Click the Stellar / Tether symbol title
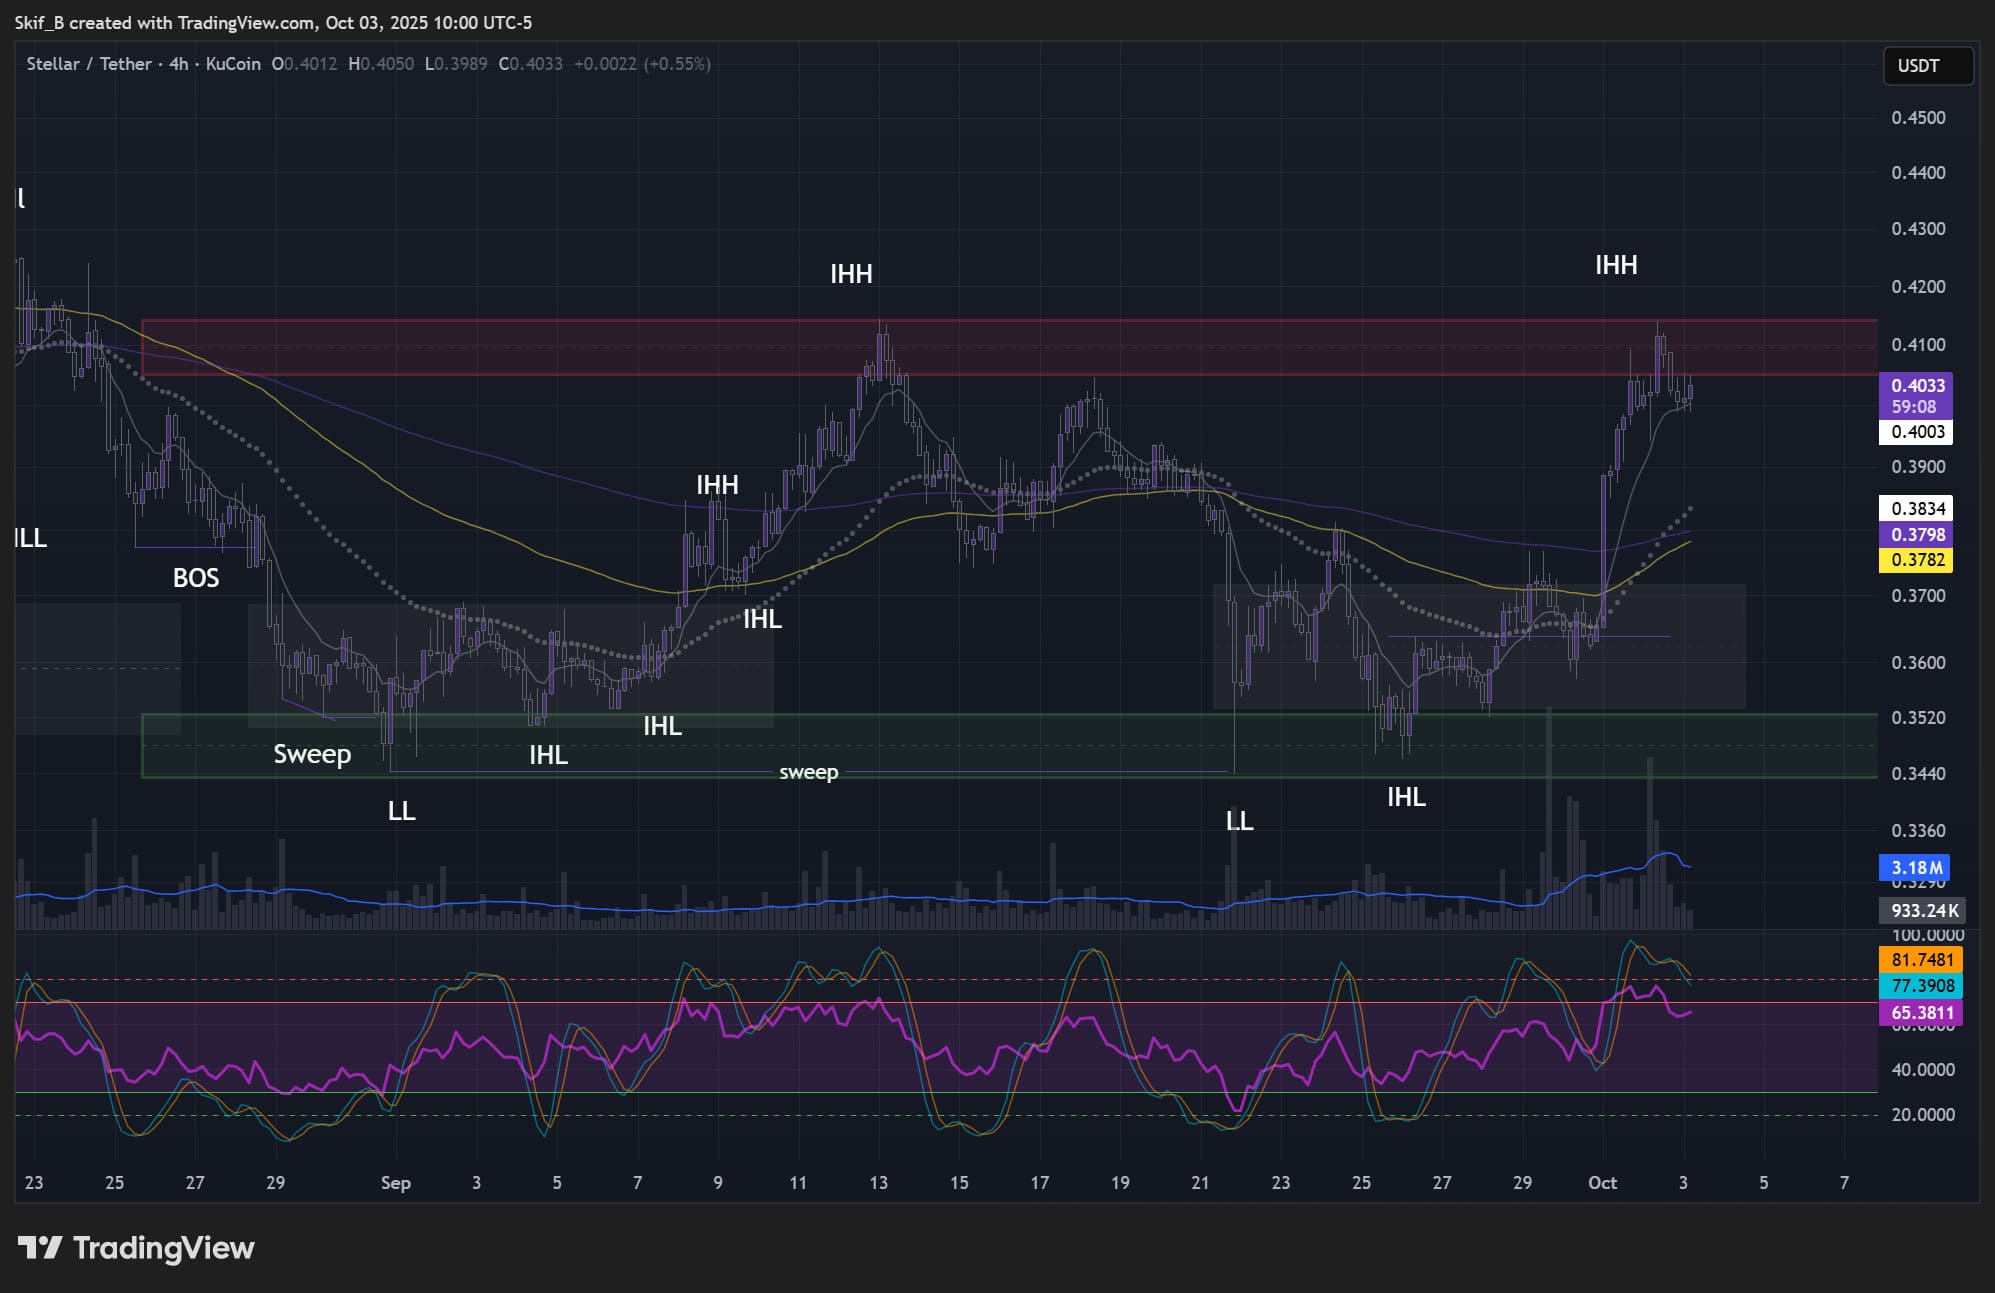The height and width of the screenshot is (1293, 1995). click(x=89, y=64)
